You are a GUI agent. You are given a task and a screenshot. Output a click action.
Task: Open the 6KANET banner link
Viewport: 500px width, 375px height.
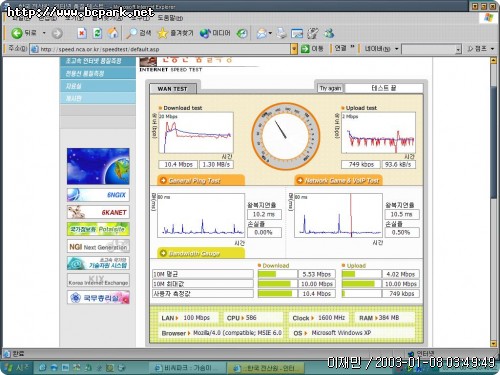(98, 212)
